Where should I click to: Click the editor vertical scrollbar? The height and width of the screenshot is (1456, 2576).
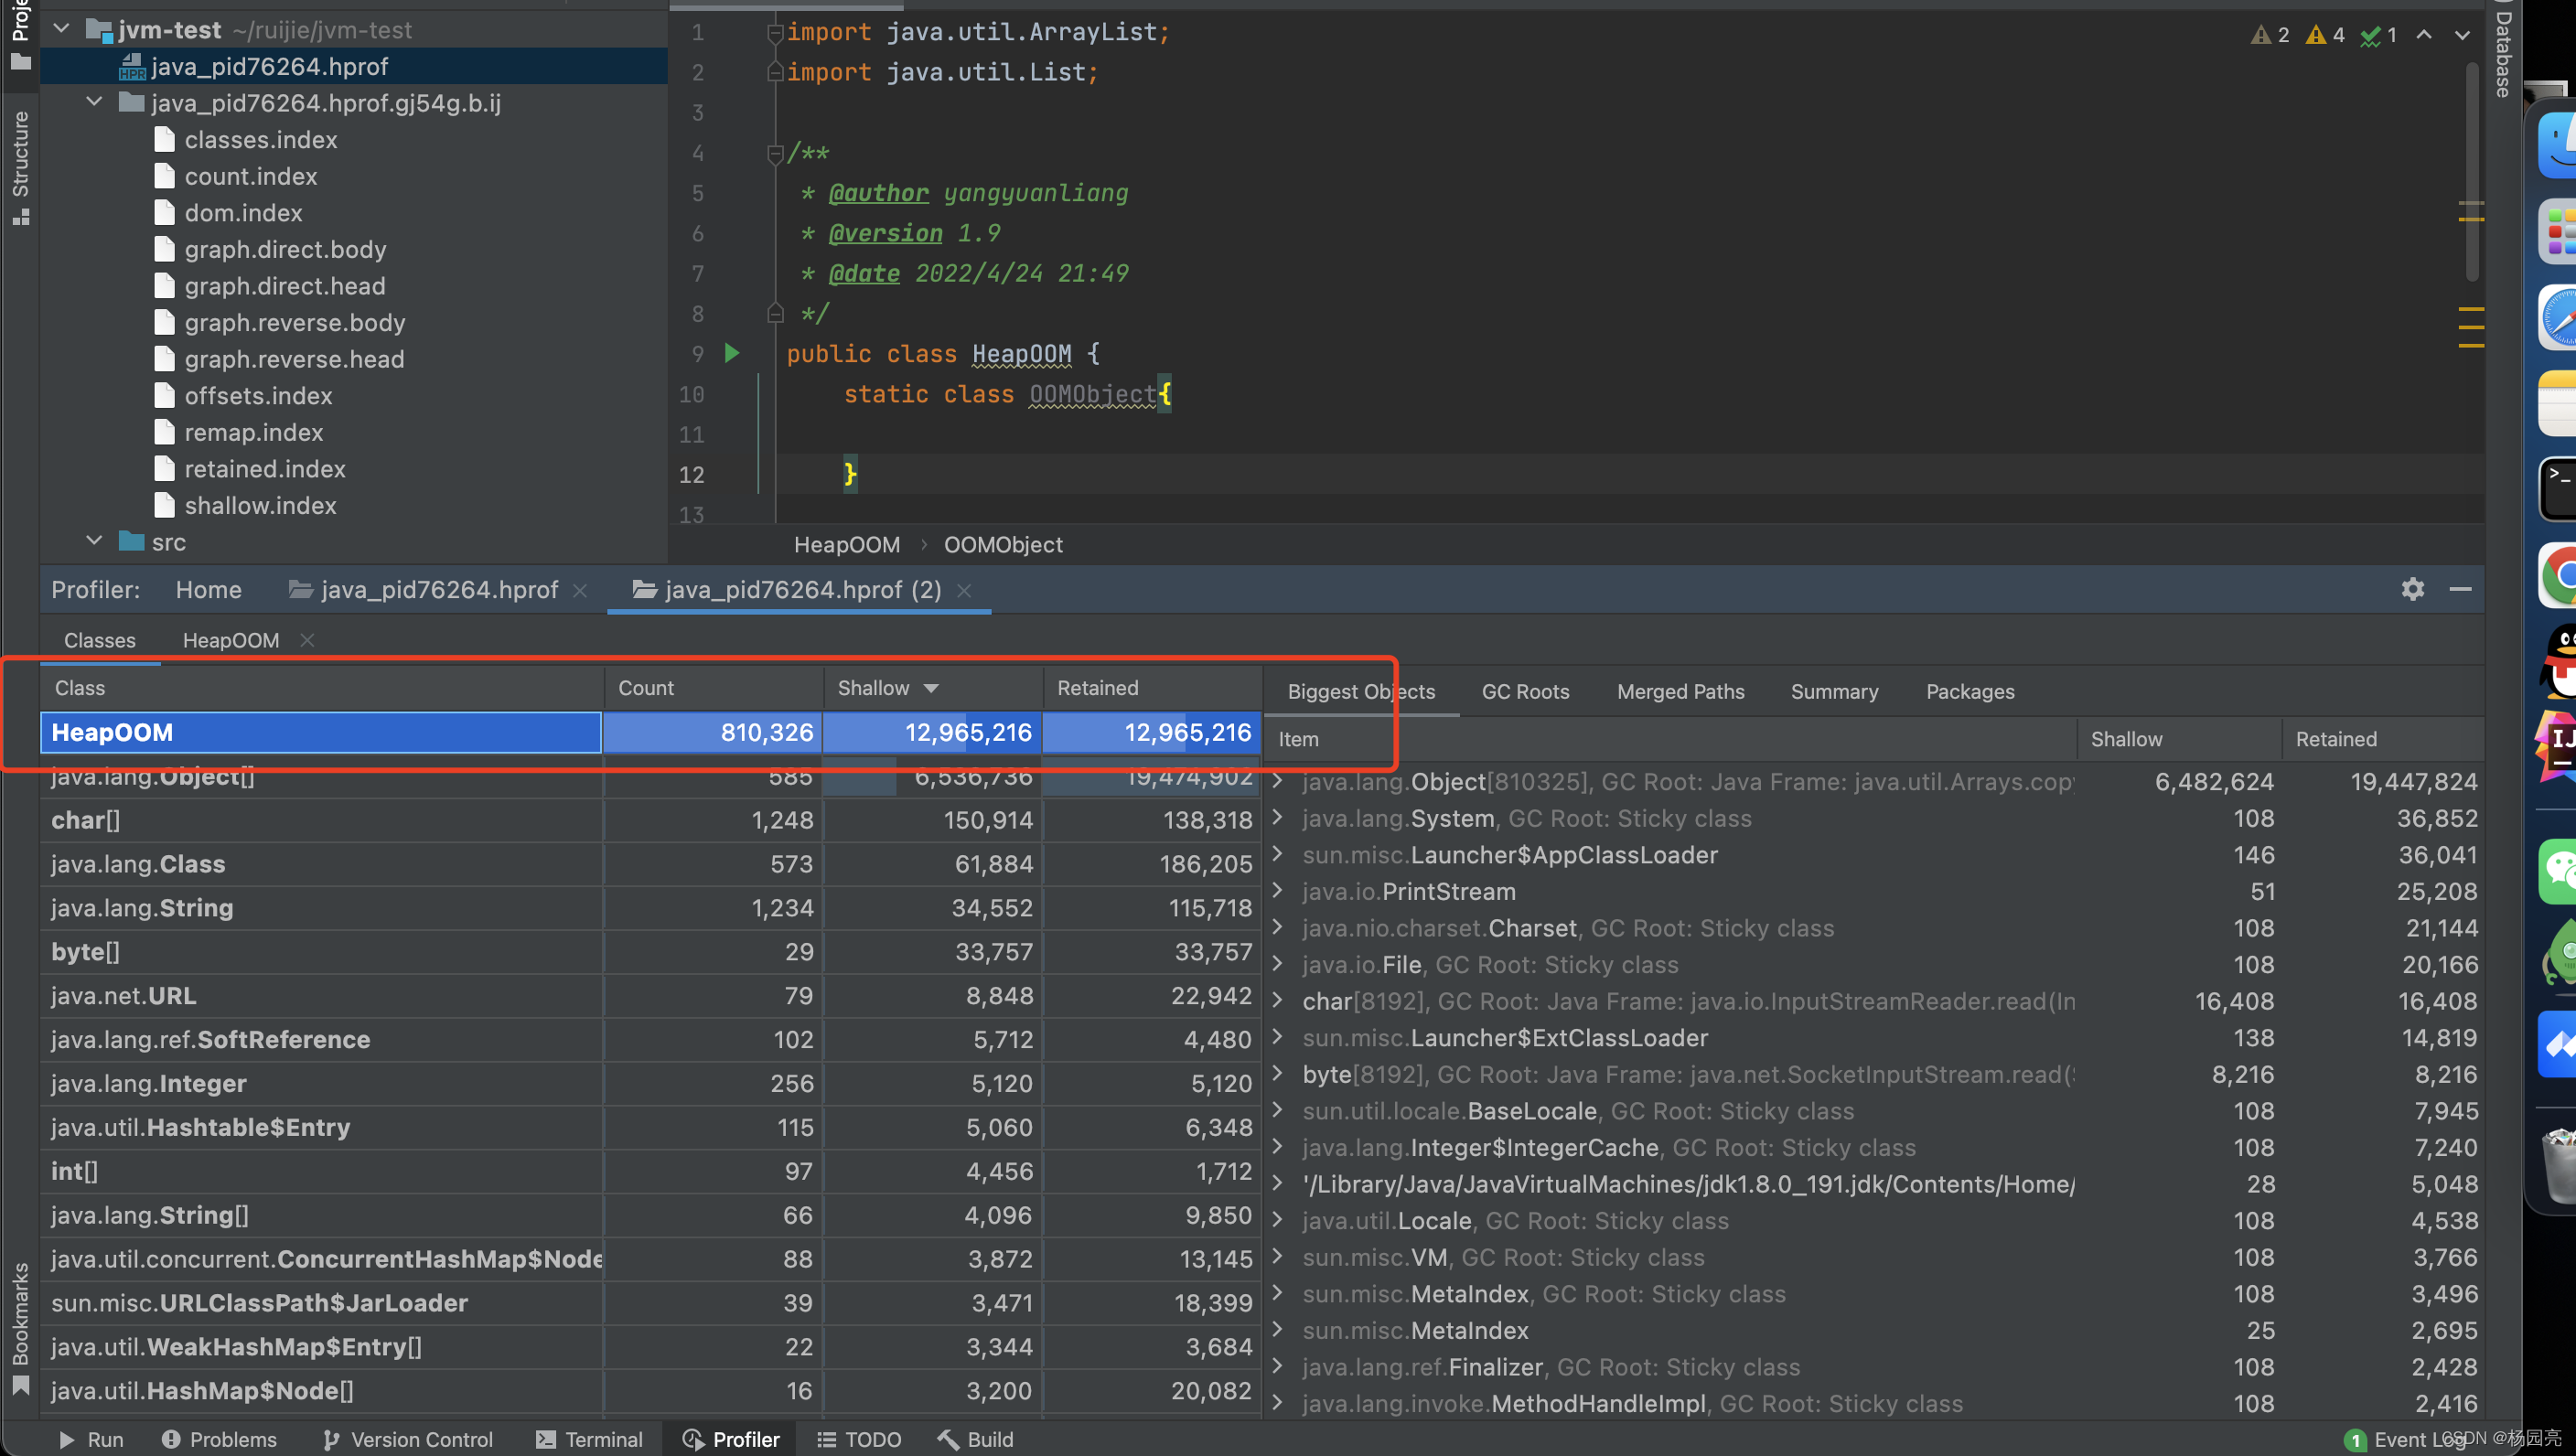click(x=2472, y=170)
